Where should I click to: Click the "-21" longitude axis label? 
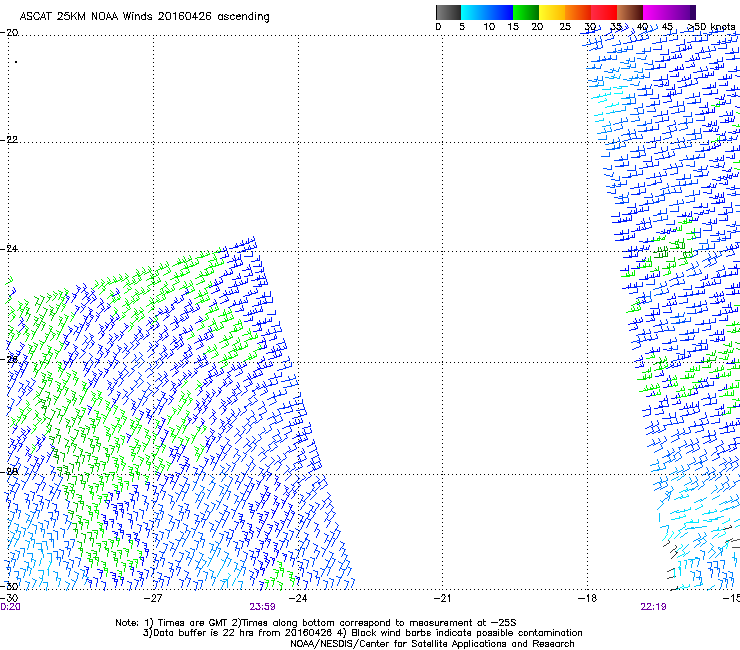(442, 599)
